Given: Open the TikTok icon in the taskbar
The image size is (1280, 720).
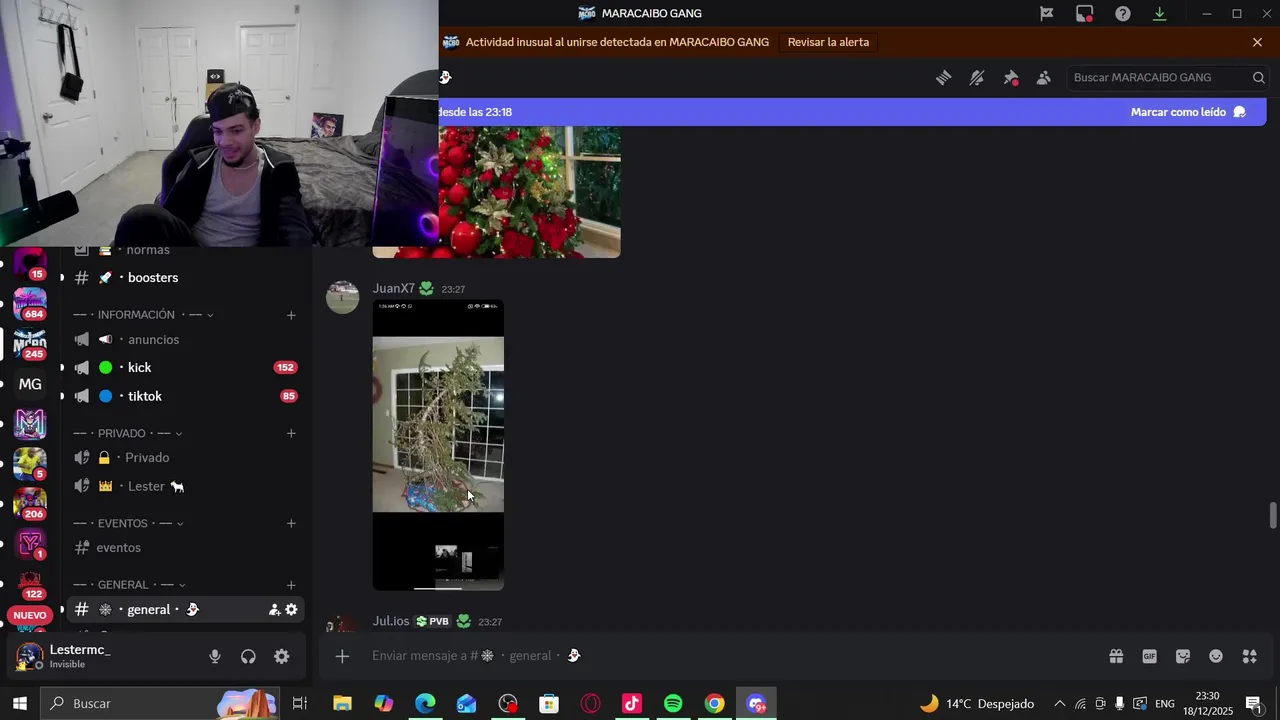Looking at the screenshot, I should pyautogui.click(x=632, y=704).
